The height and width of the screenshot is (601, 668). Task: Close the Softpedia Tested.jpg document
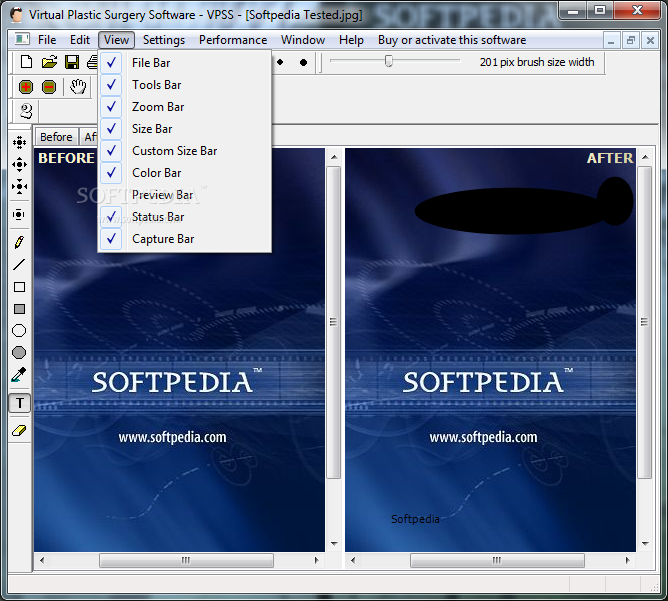point(650,40)
